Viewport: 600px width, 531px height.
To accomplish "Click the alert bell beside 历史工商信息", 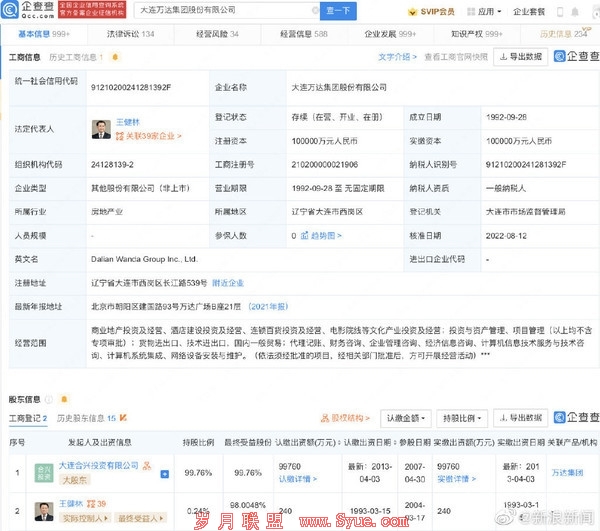I will (115, 57).
